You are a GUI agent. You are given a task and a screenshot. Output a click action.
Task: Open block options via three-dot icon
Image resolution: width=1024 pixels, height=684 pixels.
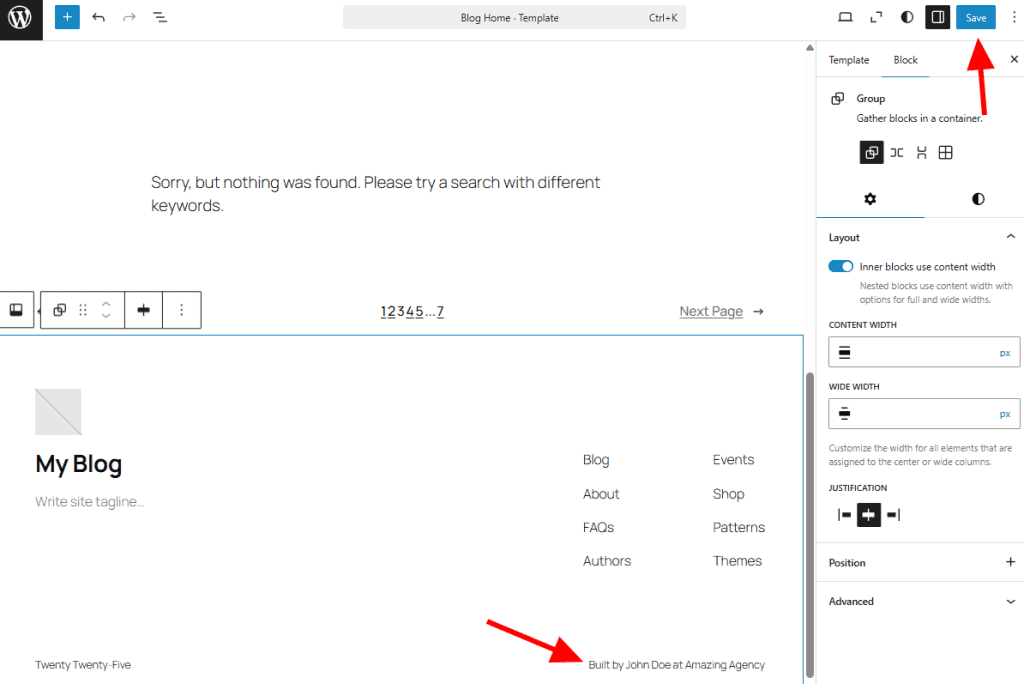point(181,310)
